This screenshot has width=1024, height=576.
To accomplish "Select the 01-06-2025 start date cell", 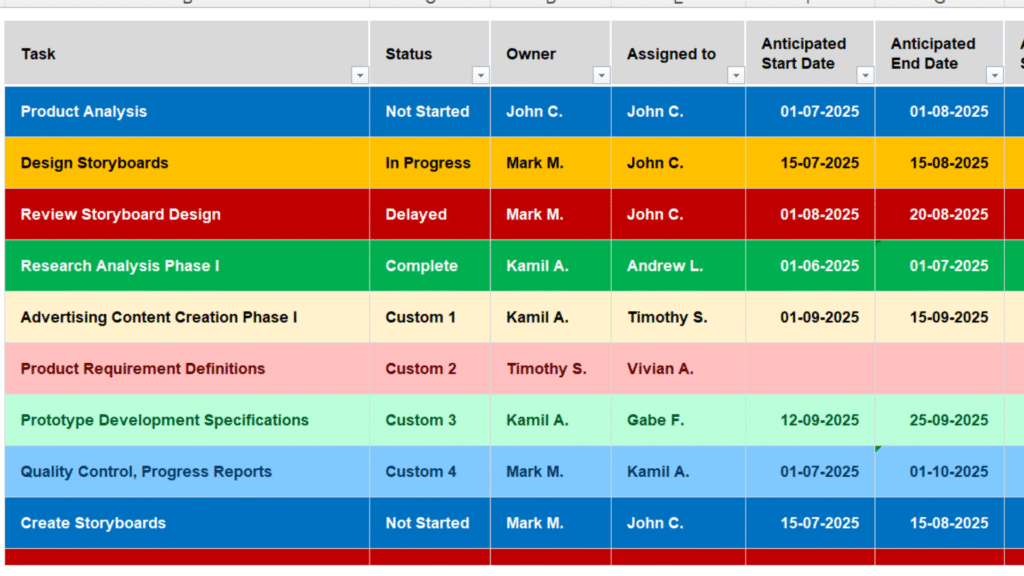I will click(810, 265).
